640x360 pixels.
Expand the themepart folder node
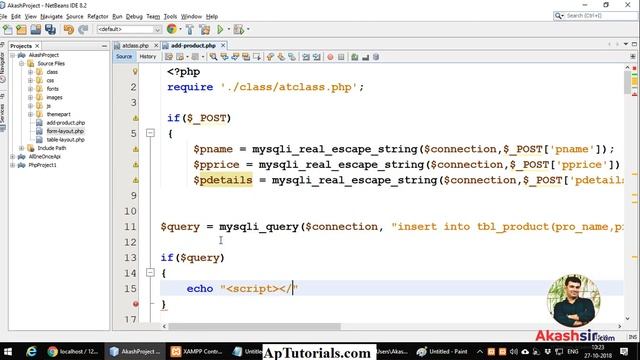click(x=30, y=114)
